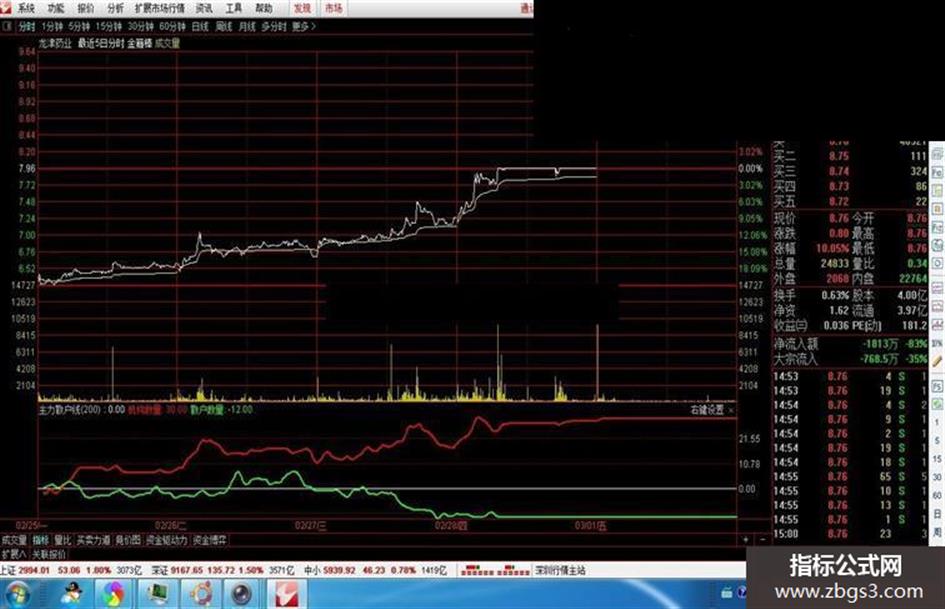Open the 分析 menu
Screen dimensions: 945x609
point(115,8)
